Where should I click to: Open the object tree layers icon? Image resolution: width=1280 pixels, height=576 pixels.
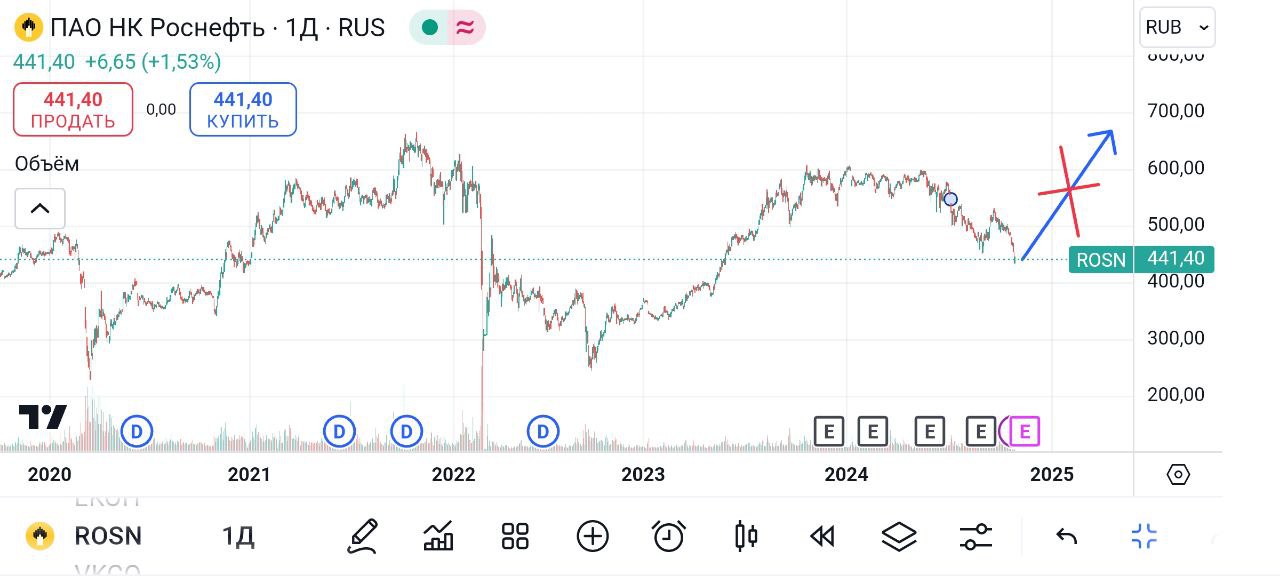click(x=899, y=537)
